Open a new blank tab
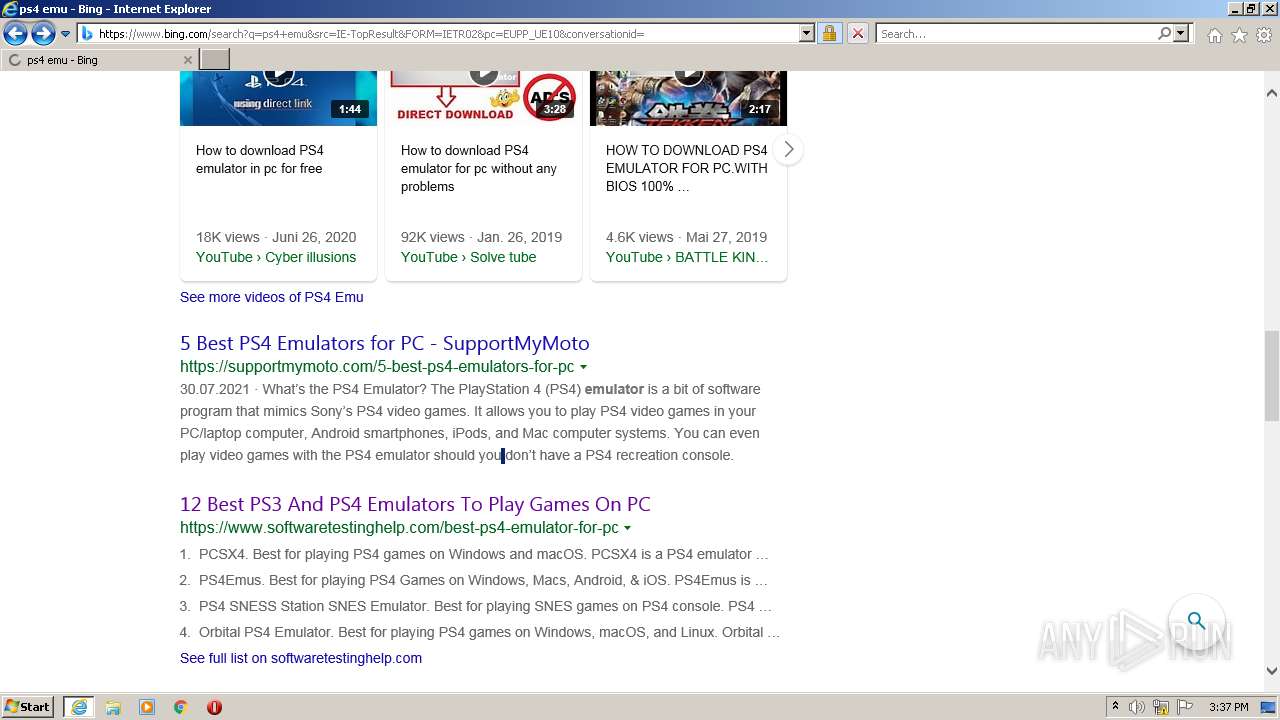This screenshot has width=1280, height=720. pos(215,60)
